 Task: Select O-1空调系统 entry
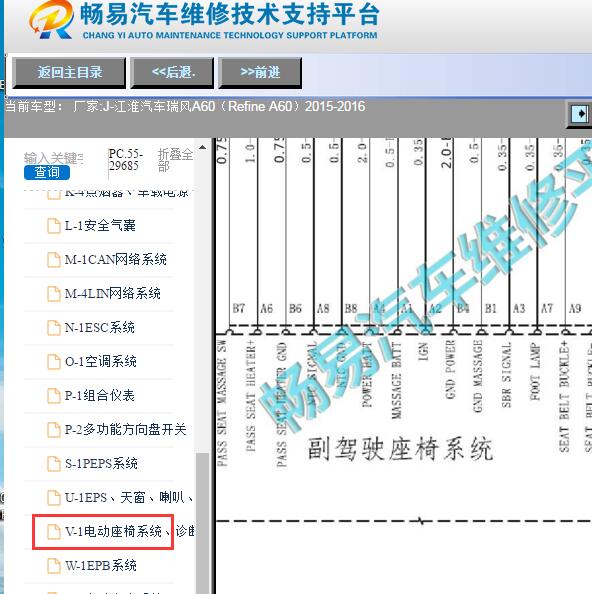101,361
